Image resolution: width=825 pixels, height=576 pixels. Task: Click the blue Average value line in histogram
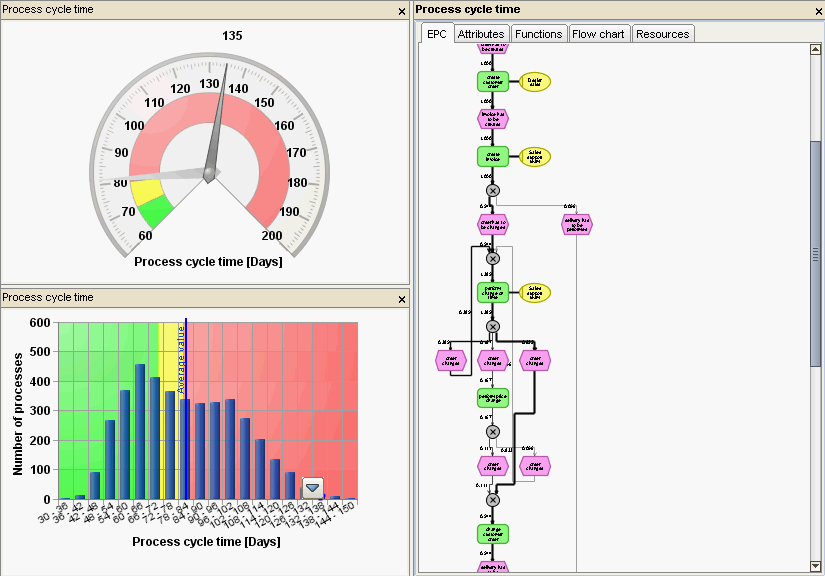coord(186,409)
